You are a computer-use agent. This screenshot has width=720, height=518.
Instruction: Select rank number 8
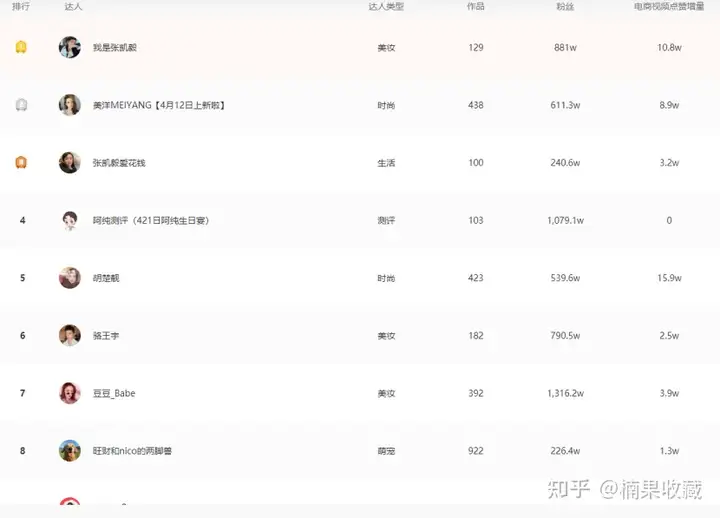pyautogui.click(x=22, y=451)
